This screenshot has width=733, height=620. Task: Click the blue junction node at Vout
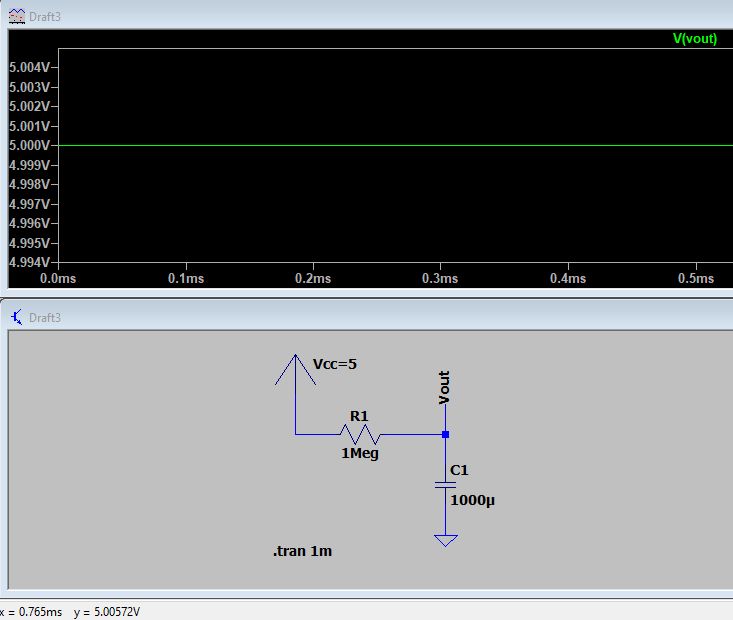[x=446, y=434]
